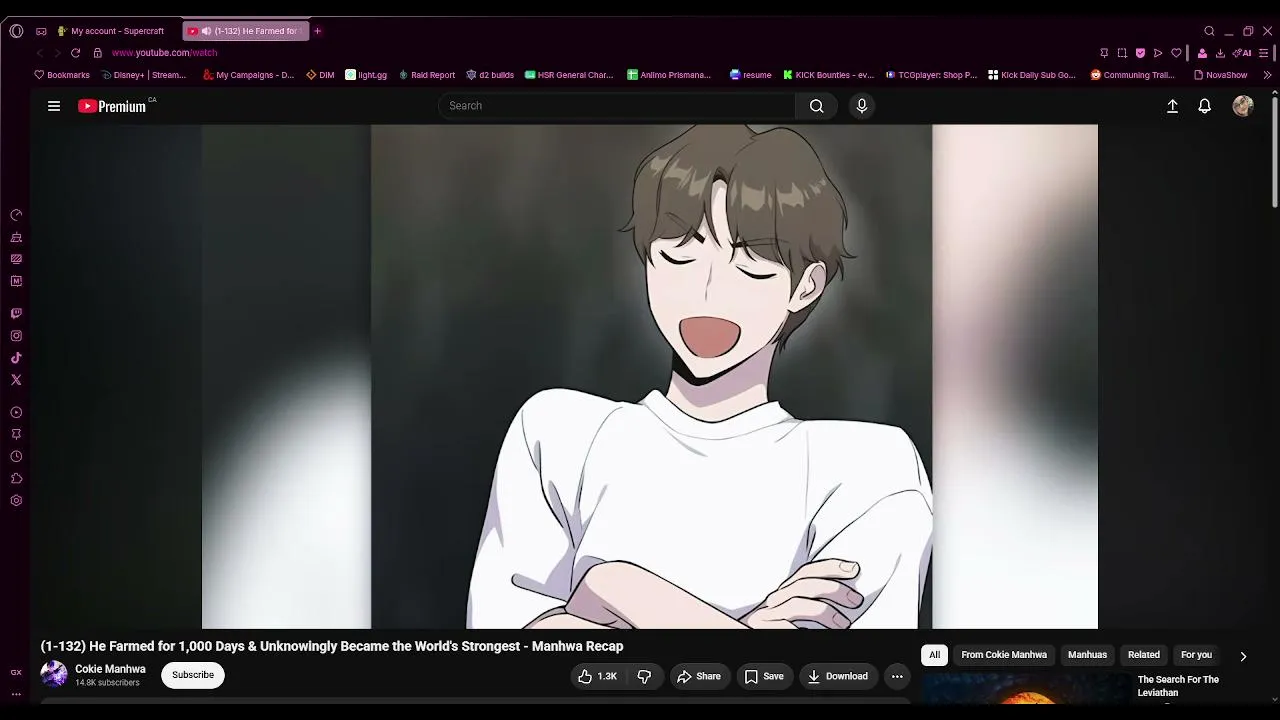Open the YouTube account avatar menu

[1243, 106]
